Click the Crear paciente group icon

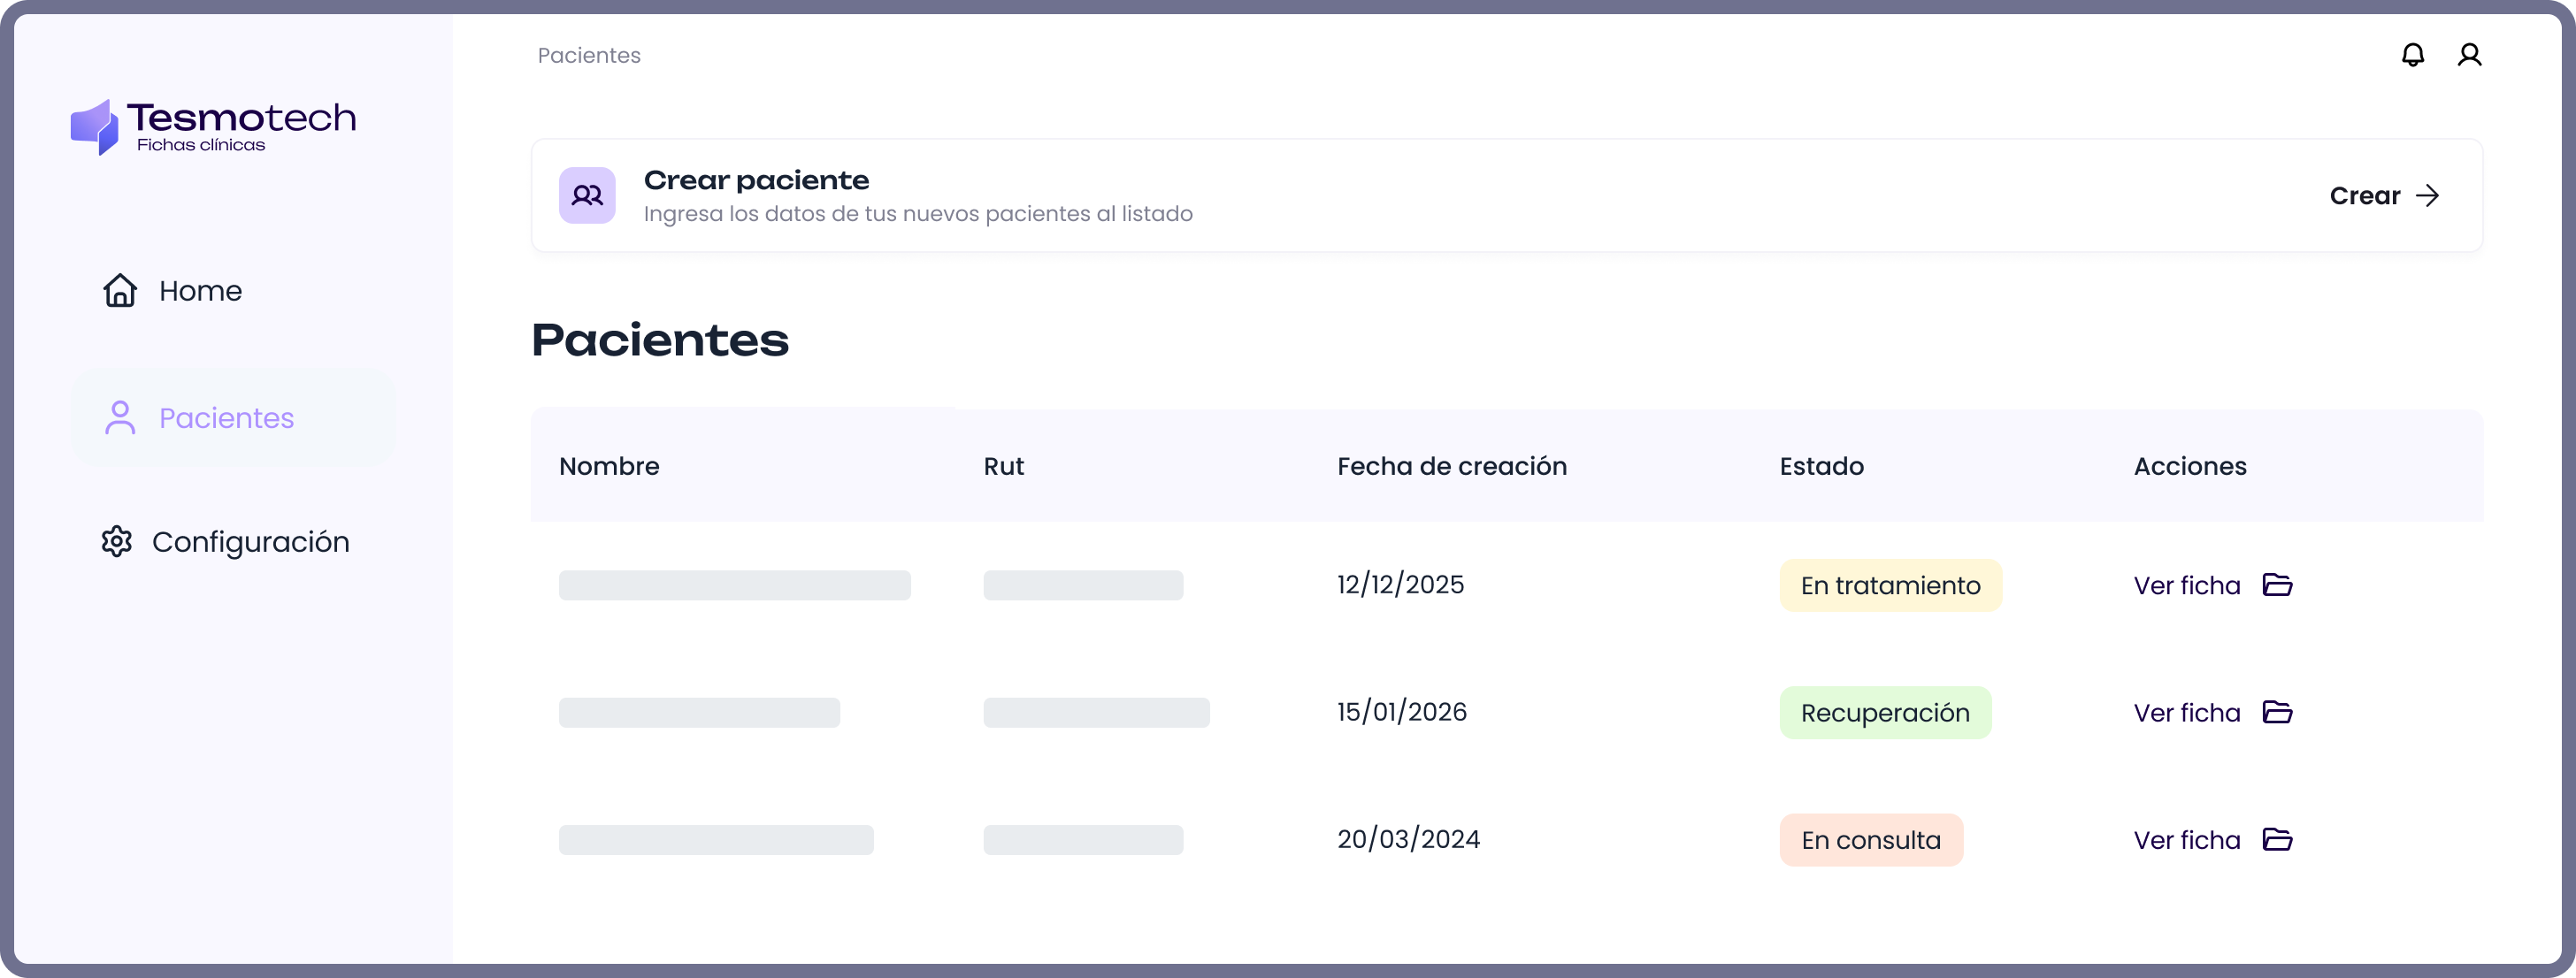587,195
